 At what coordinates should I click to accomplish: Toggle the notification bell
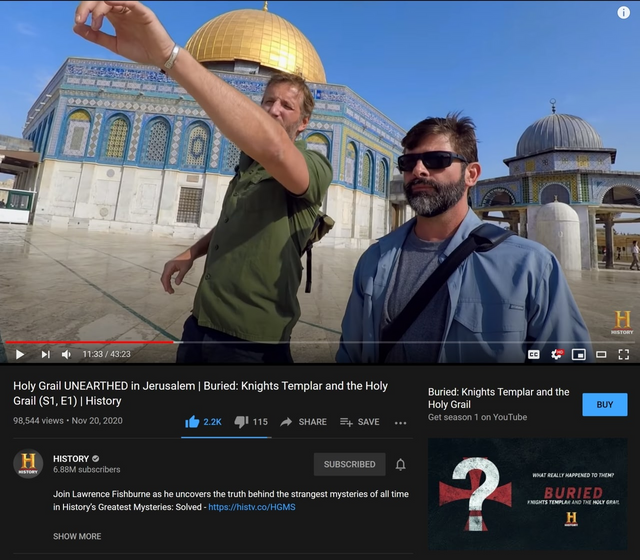tap(400, 464)
